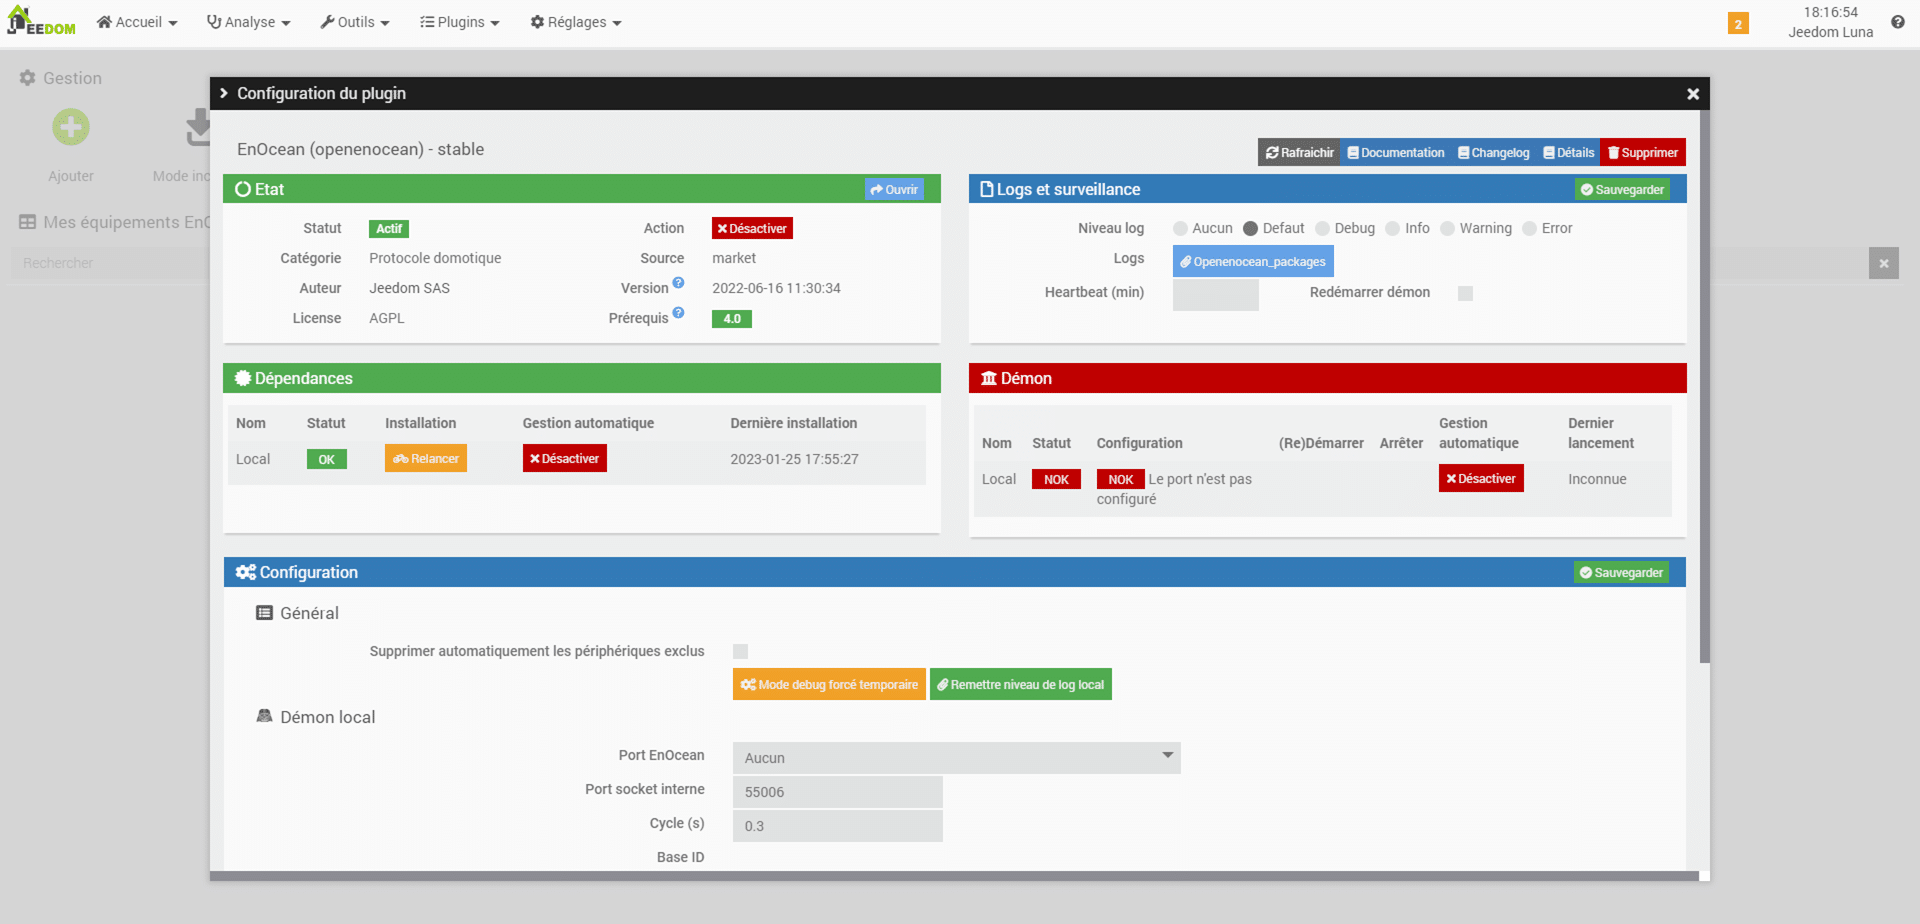This screenshot has height=924, width=1920.
Task: Open the Openenocean_packages log
Action: click(x=1253, y=261)
